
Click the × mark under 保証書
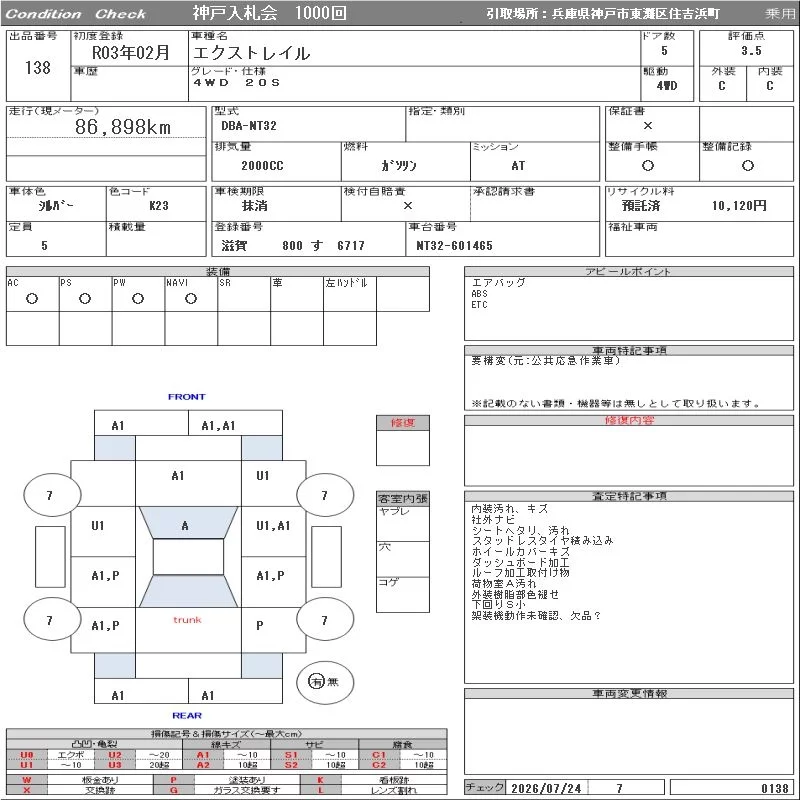pyautogui.click(x=647, y=126)
